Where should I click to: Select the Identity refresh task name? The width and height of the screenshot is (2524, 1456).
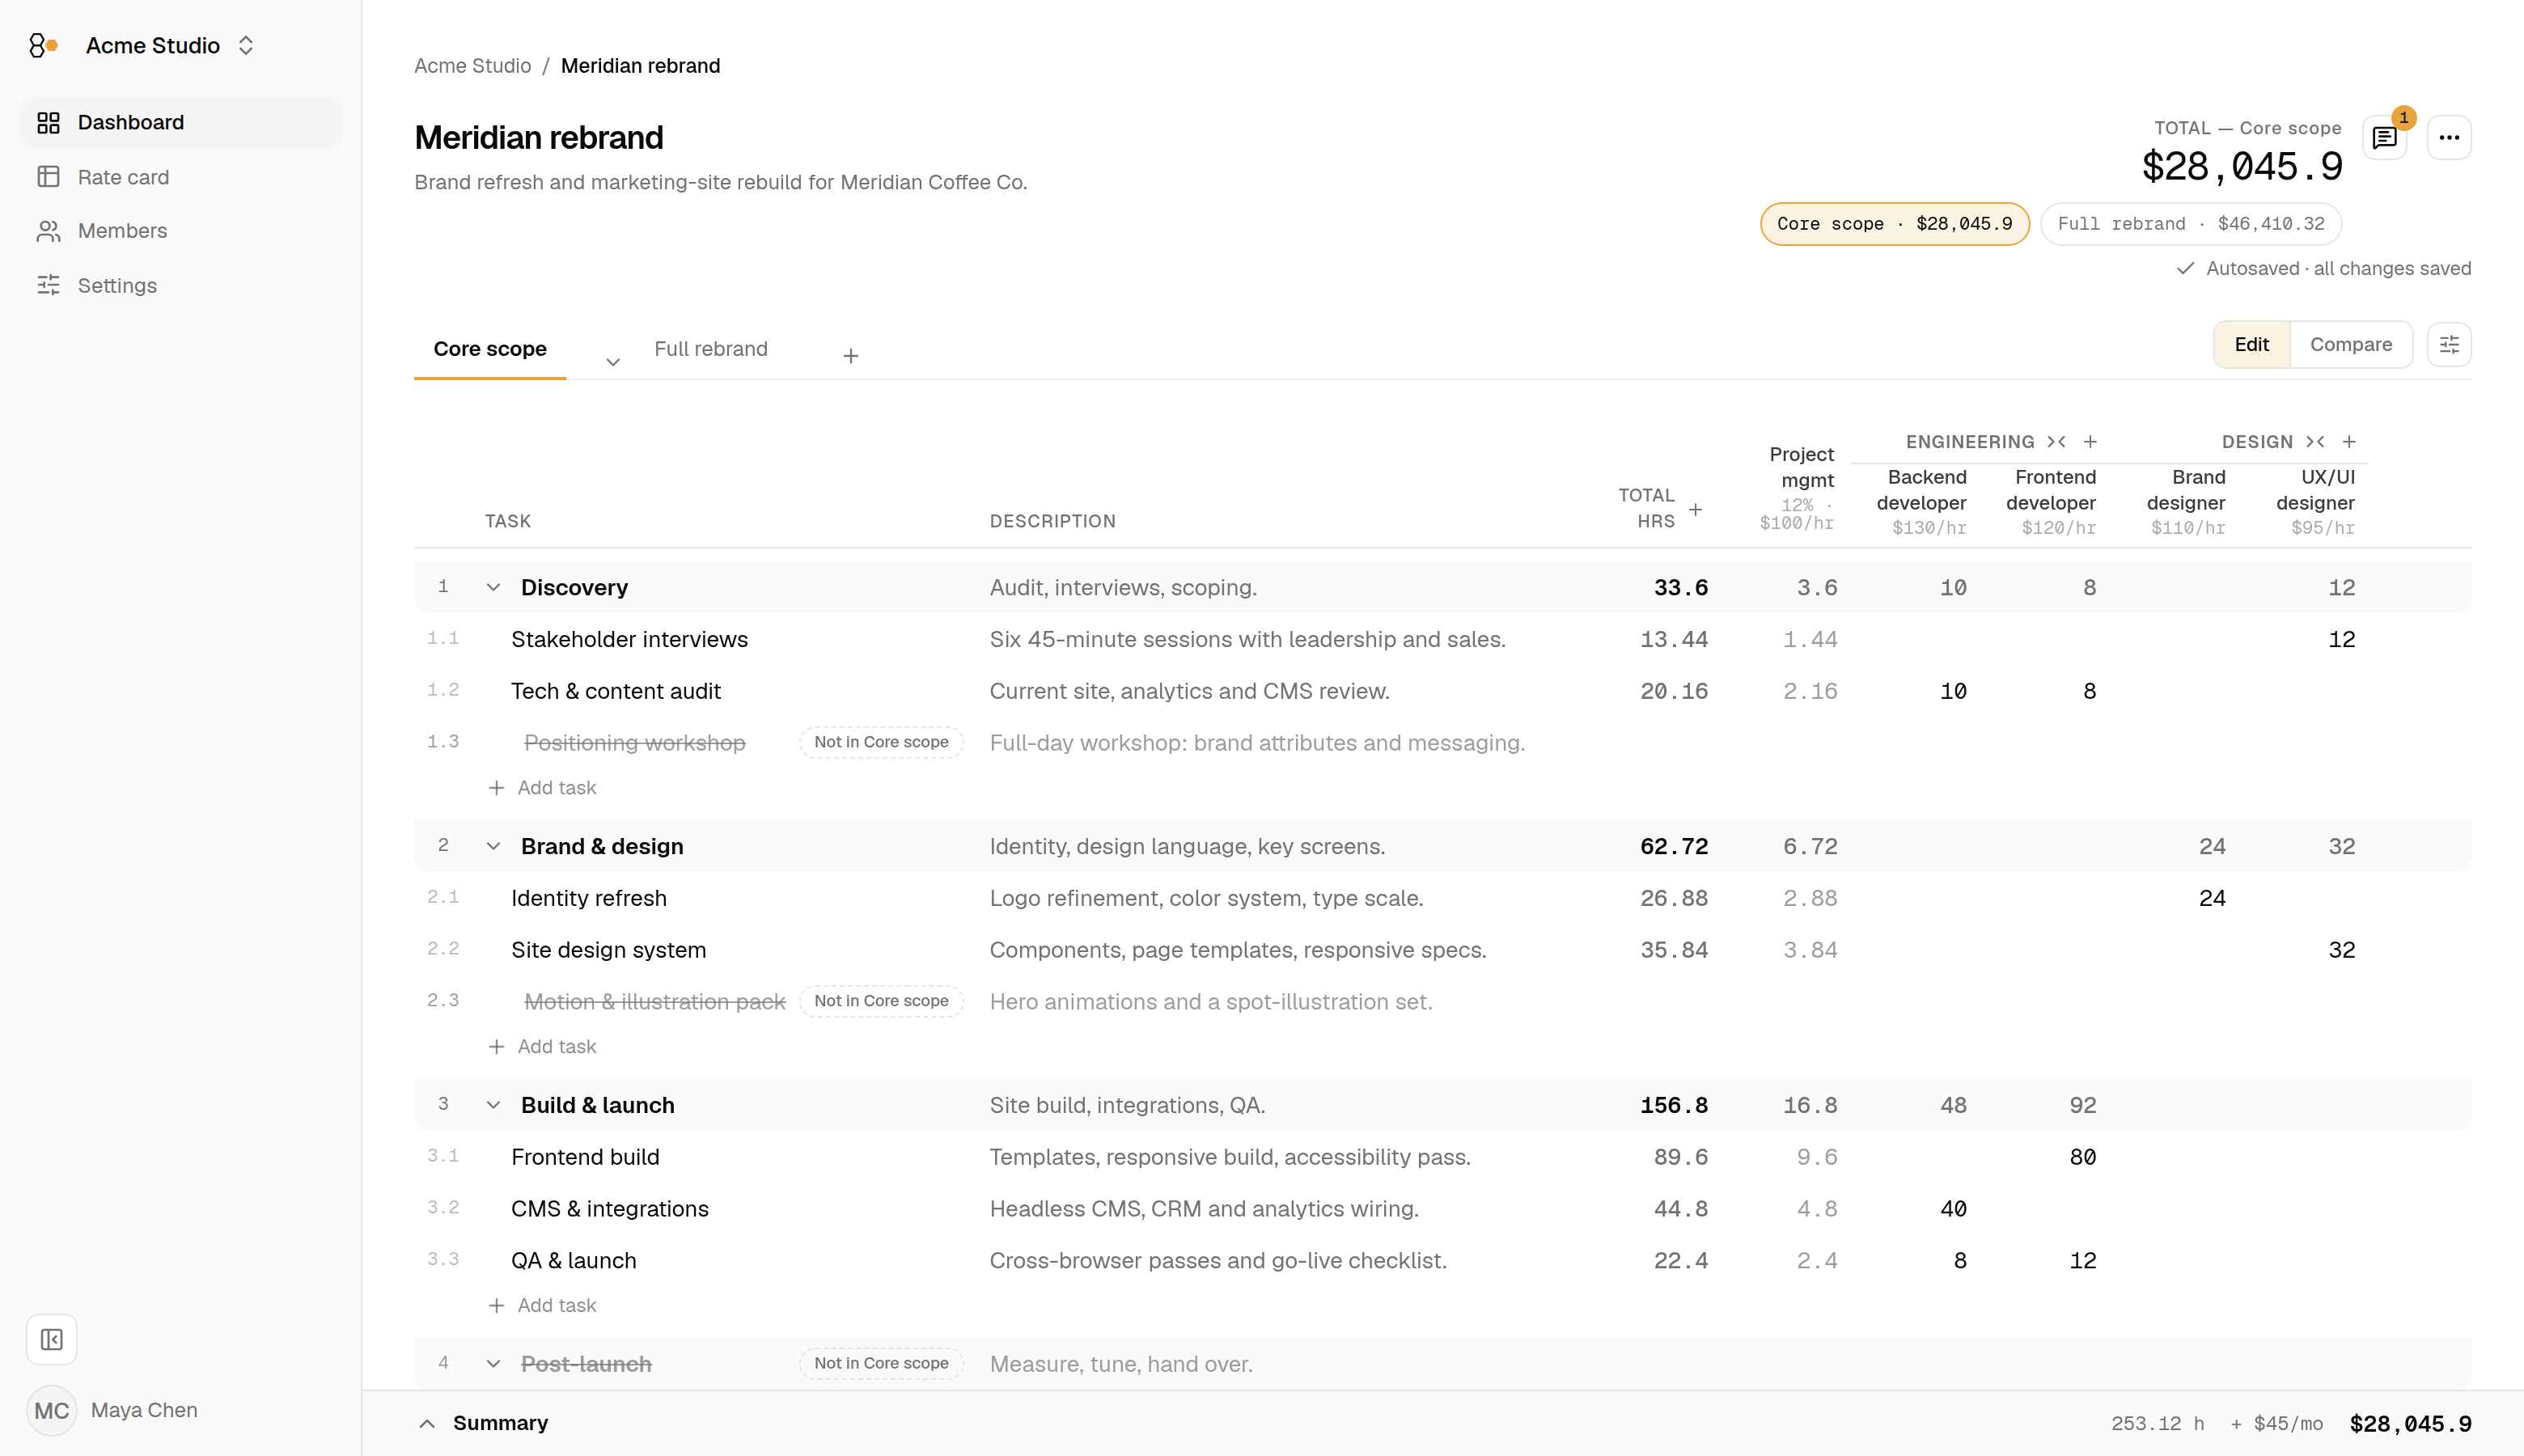click(x=588, y=898)
